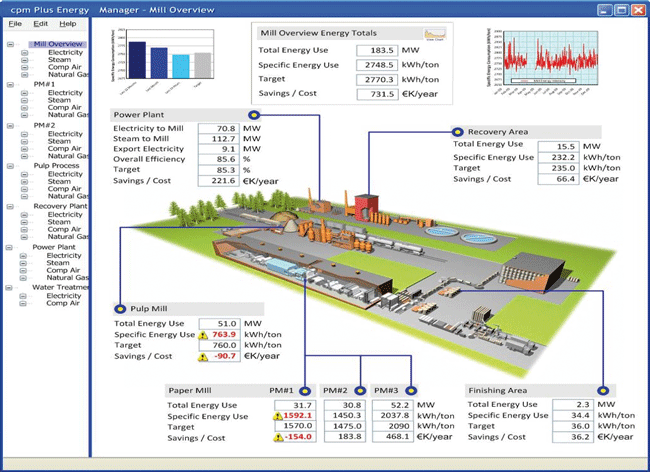650x472 pixels.
Task: Click Recovery Area Savings value 66.4
Action: (x=558, y=179)
